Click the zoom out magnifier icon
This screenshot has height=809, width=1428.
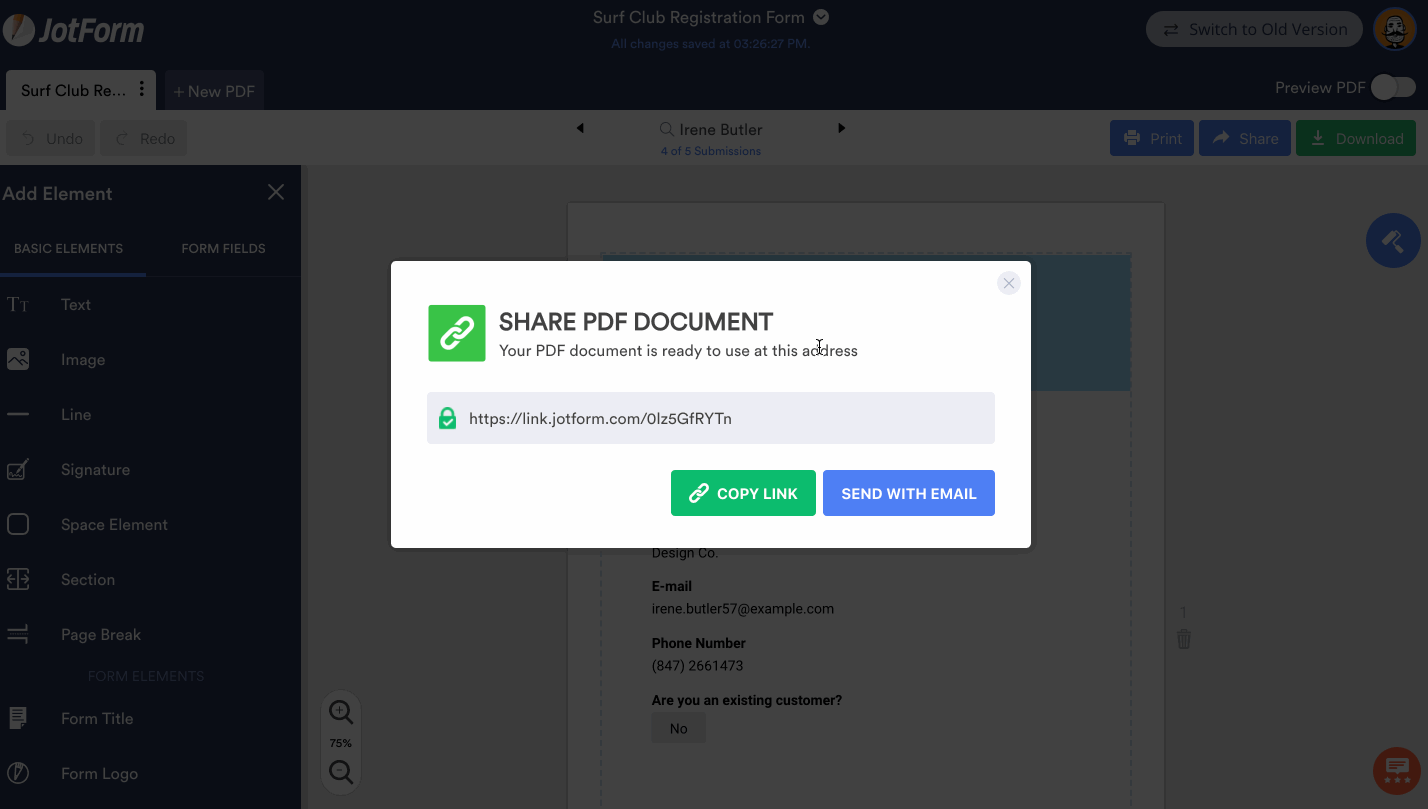pos(341,772)
